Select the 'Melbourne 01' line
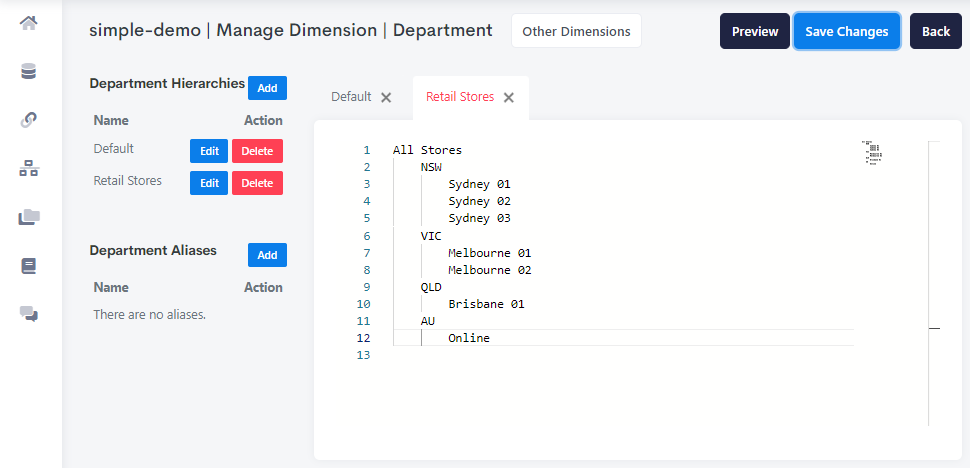 point(490,253)
